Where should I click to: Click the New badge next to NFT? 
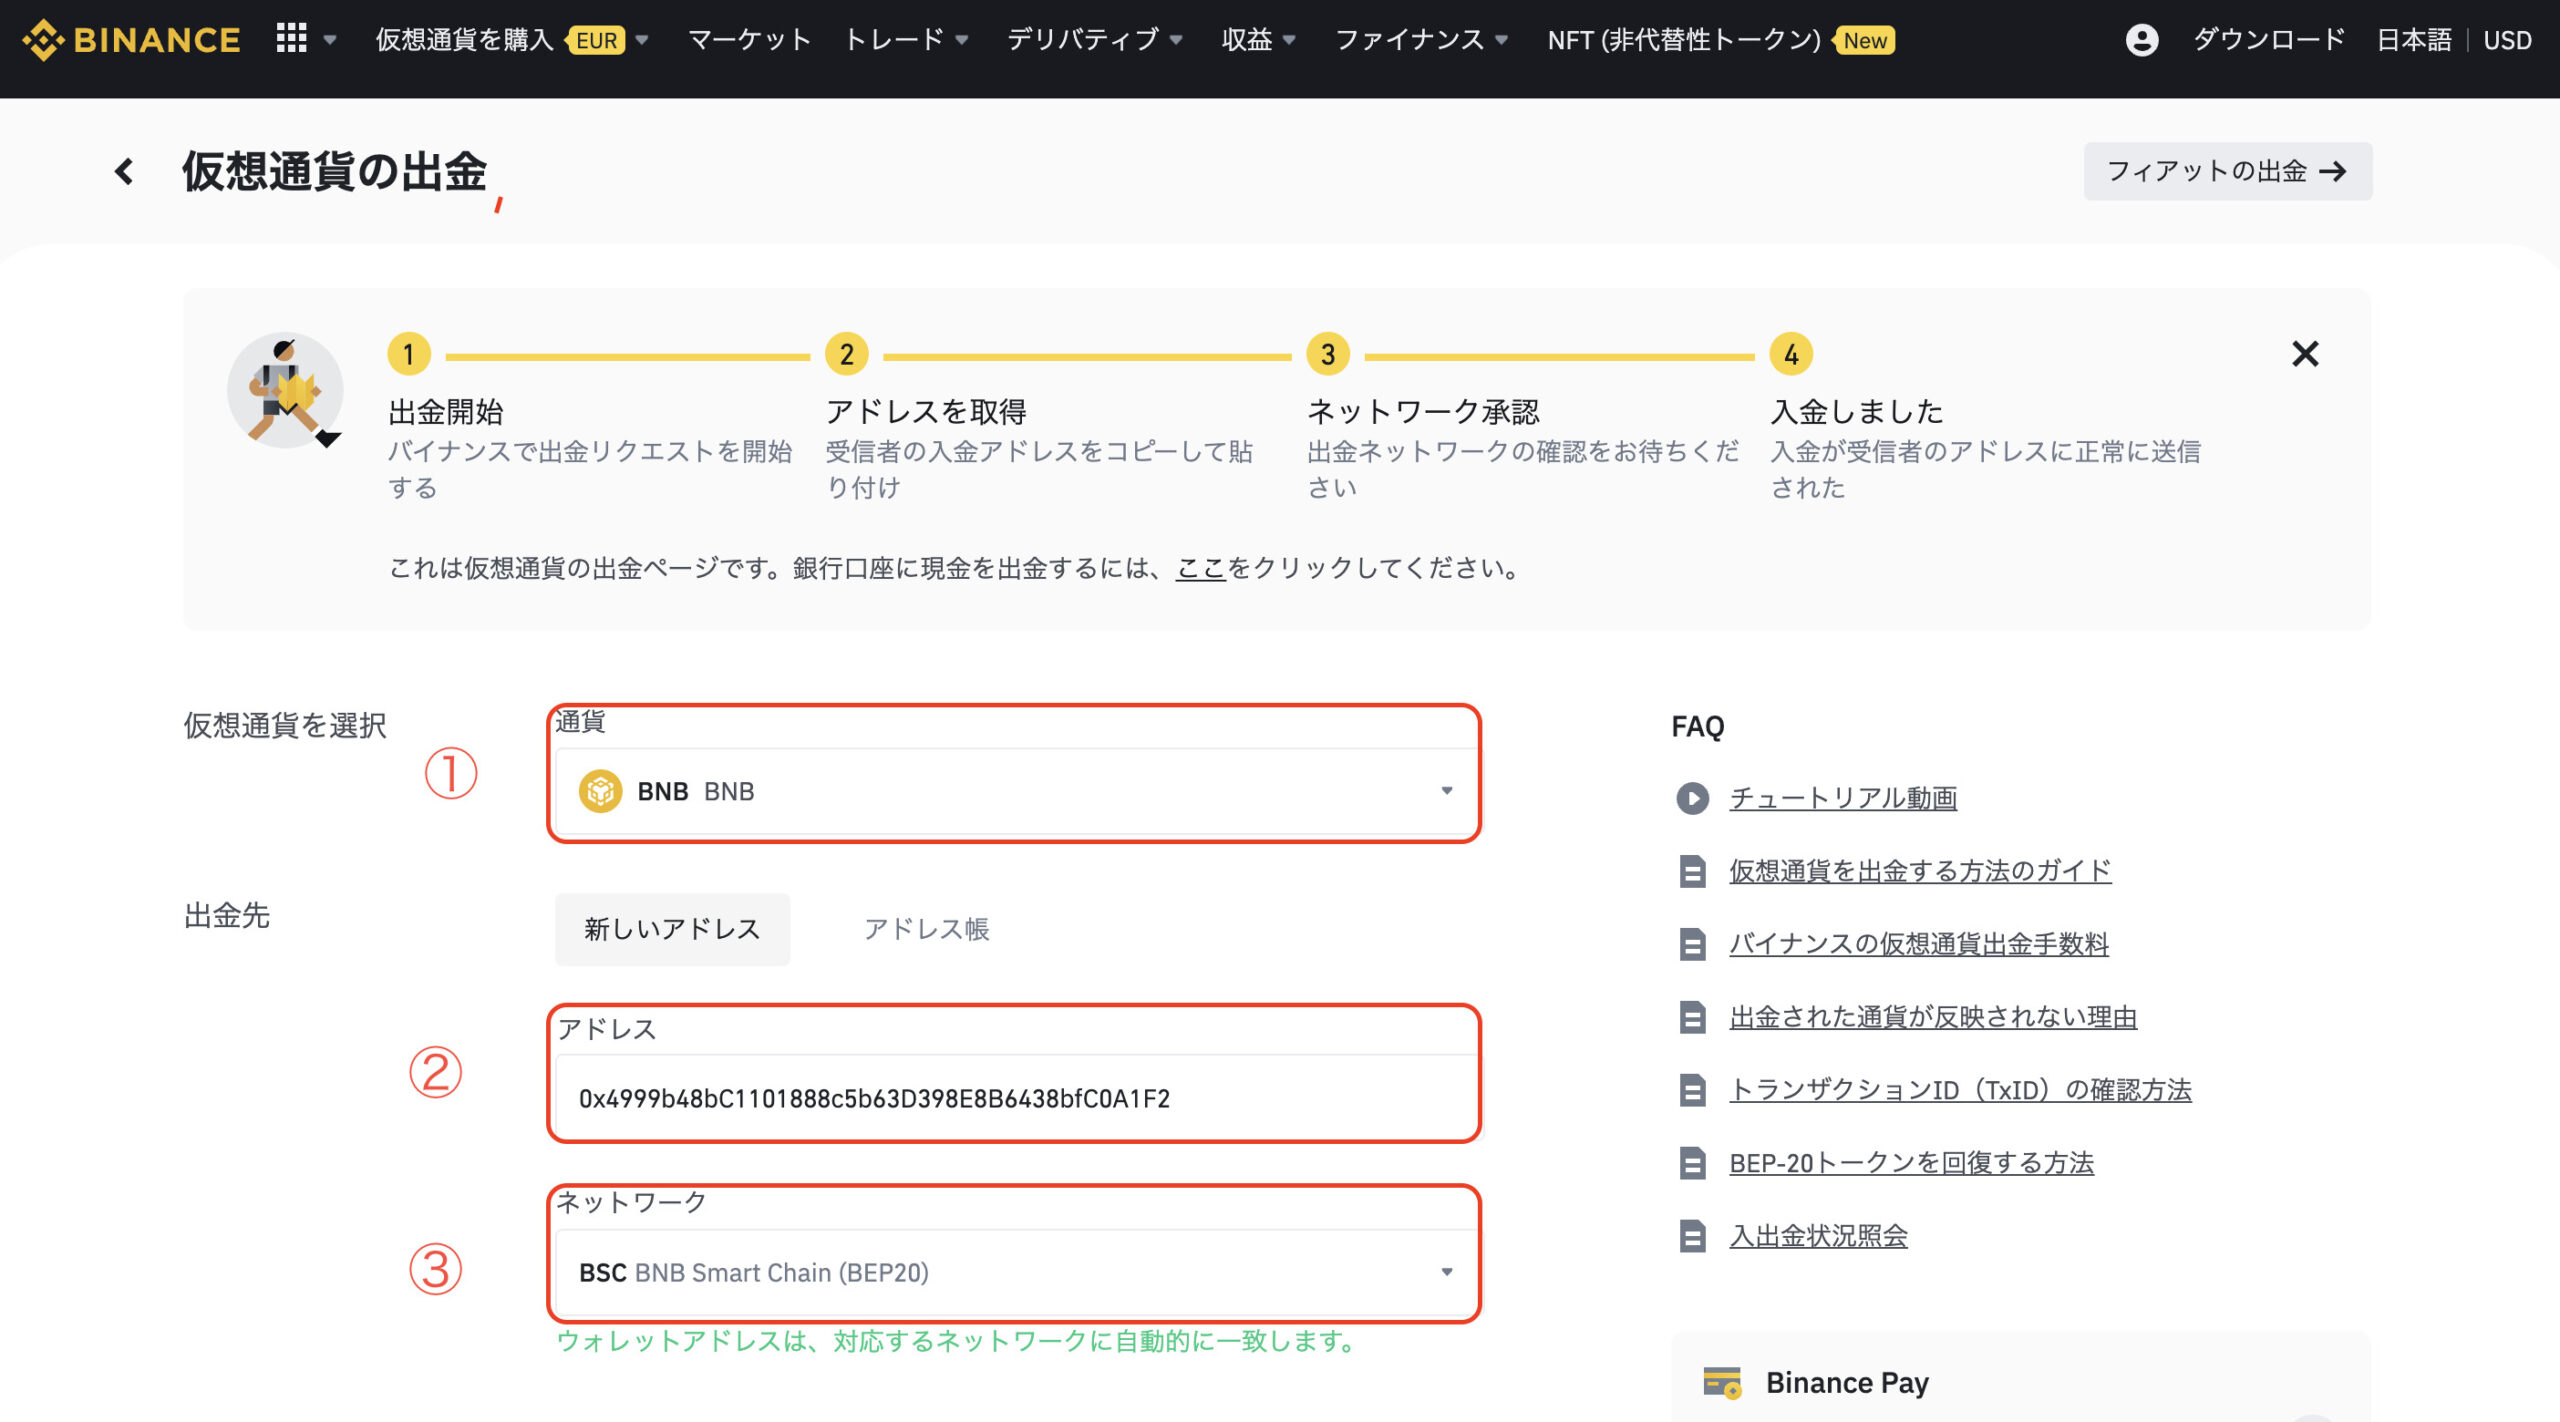click(1864, 40)
